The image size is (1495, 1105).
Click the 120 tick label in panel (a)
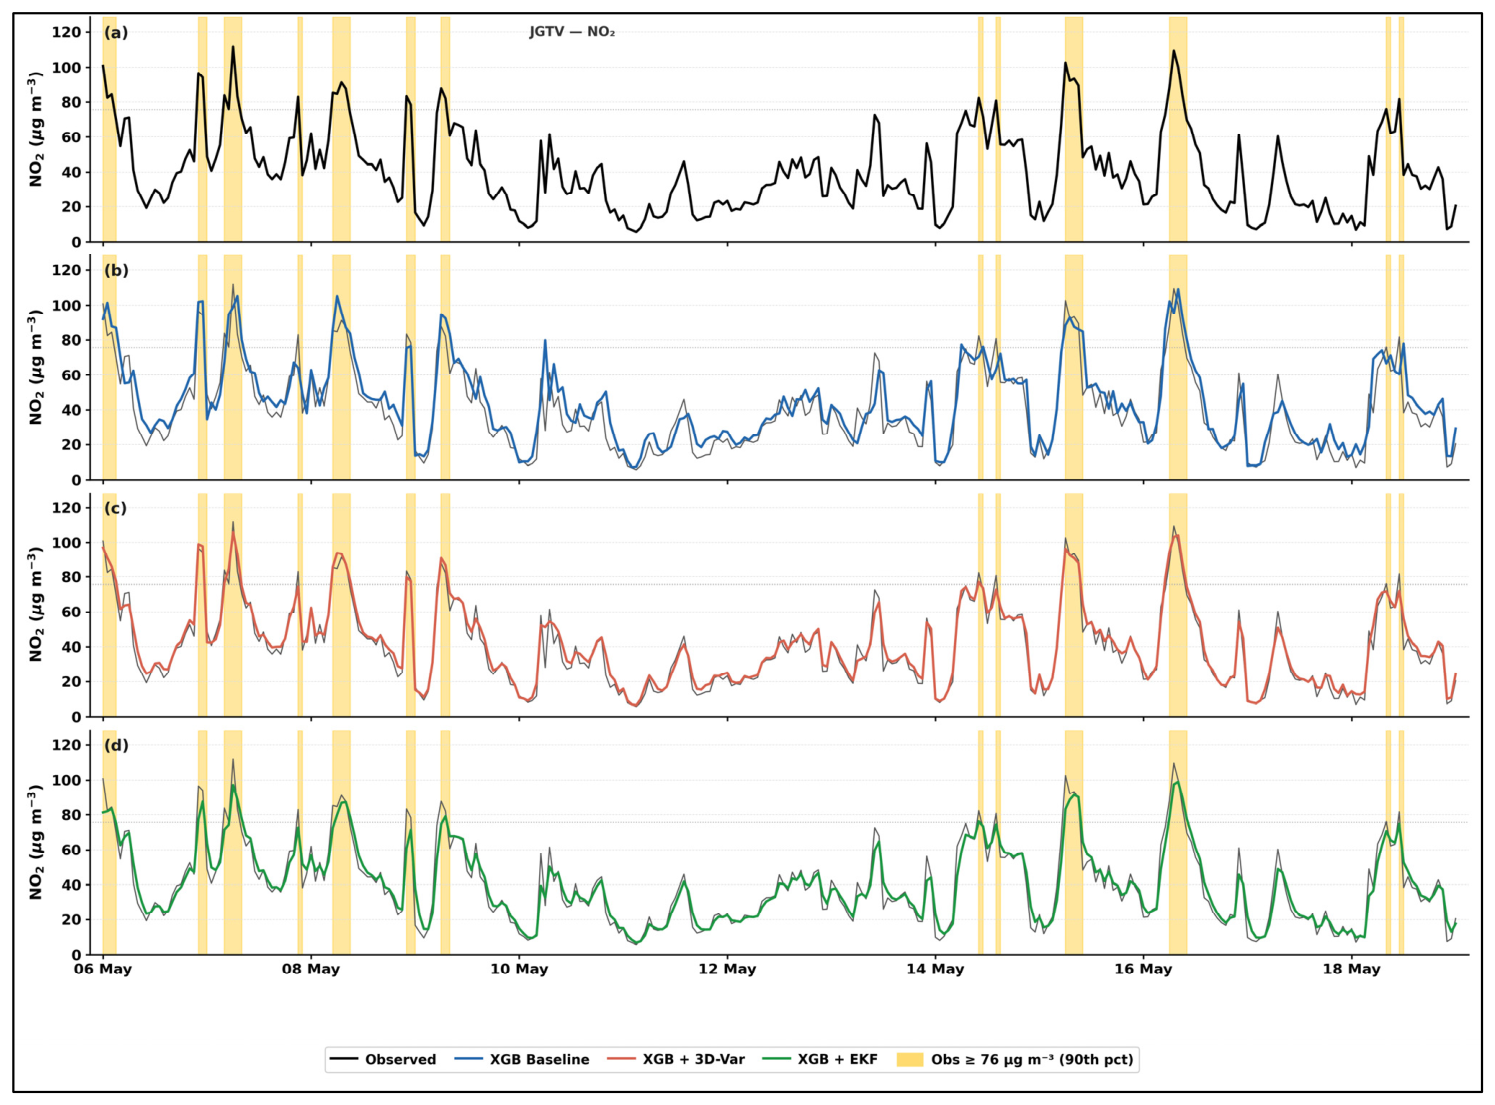(66, 32)
